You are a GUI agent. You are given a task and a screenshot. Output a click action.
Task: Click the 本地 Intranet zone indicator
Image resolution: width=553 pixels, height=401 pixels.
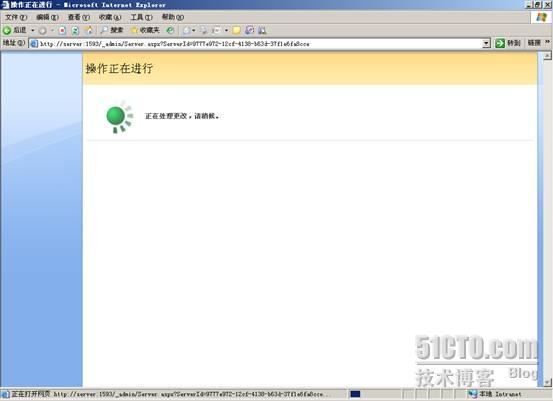(495, 394)
